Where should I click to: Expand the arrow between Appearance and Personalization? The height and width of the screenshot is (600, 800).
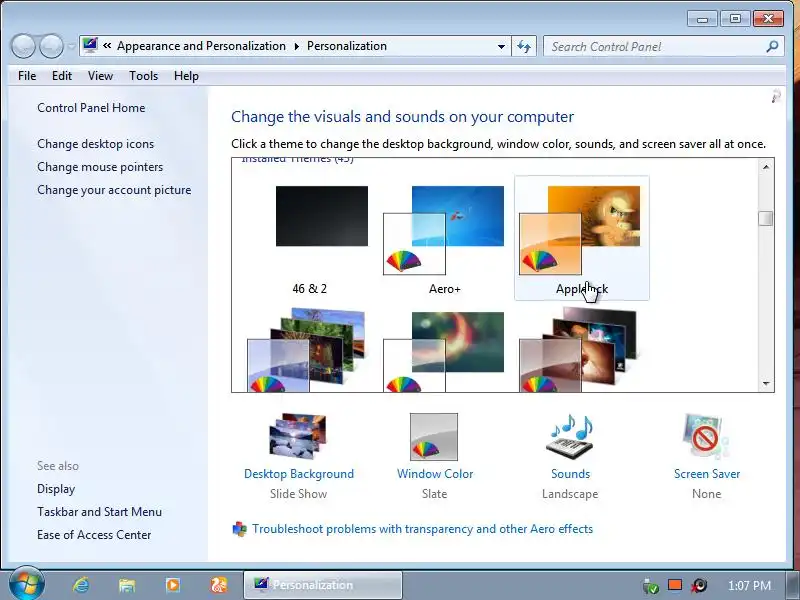click(296, 46)
